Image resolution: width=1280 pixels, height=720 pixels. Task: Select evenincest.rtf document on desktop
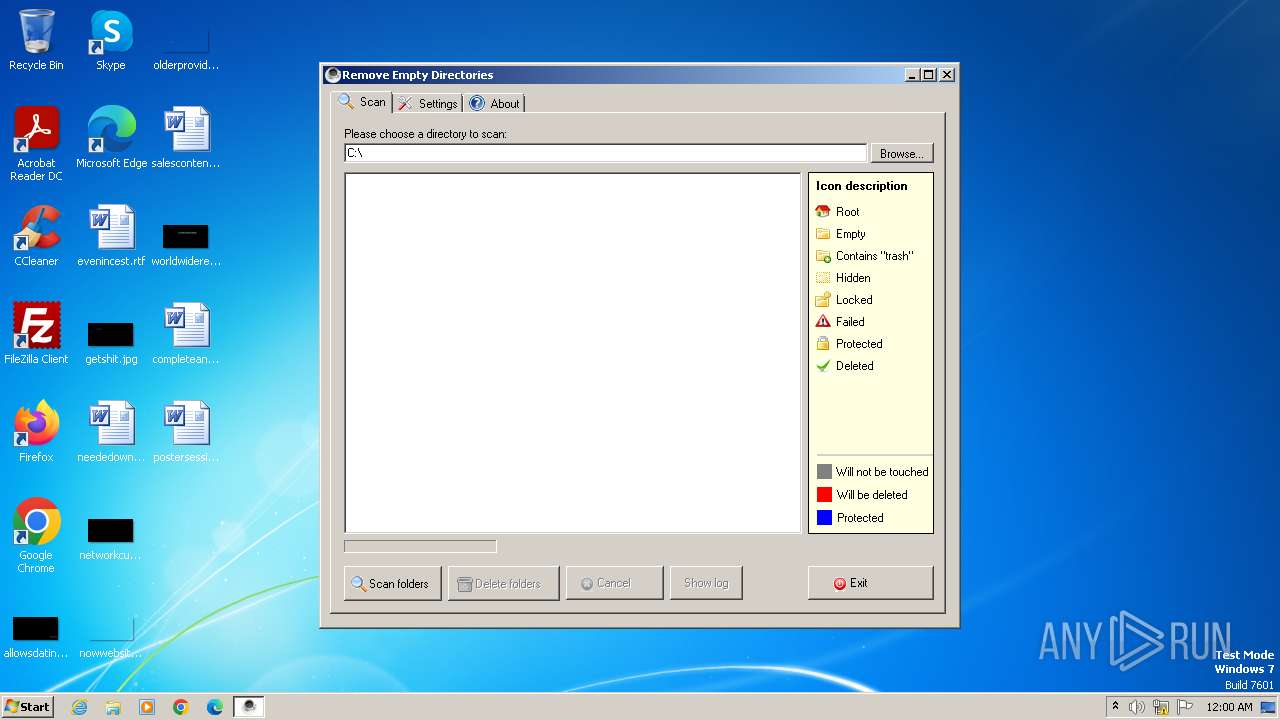(111, 236)
